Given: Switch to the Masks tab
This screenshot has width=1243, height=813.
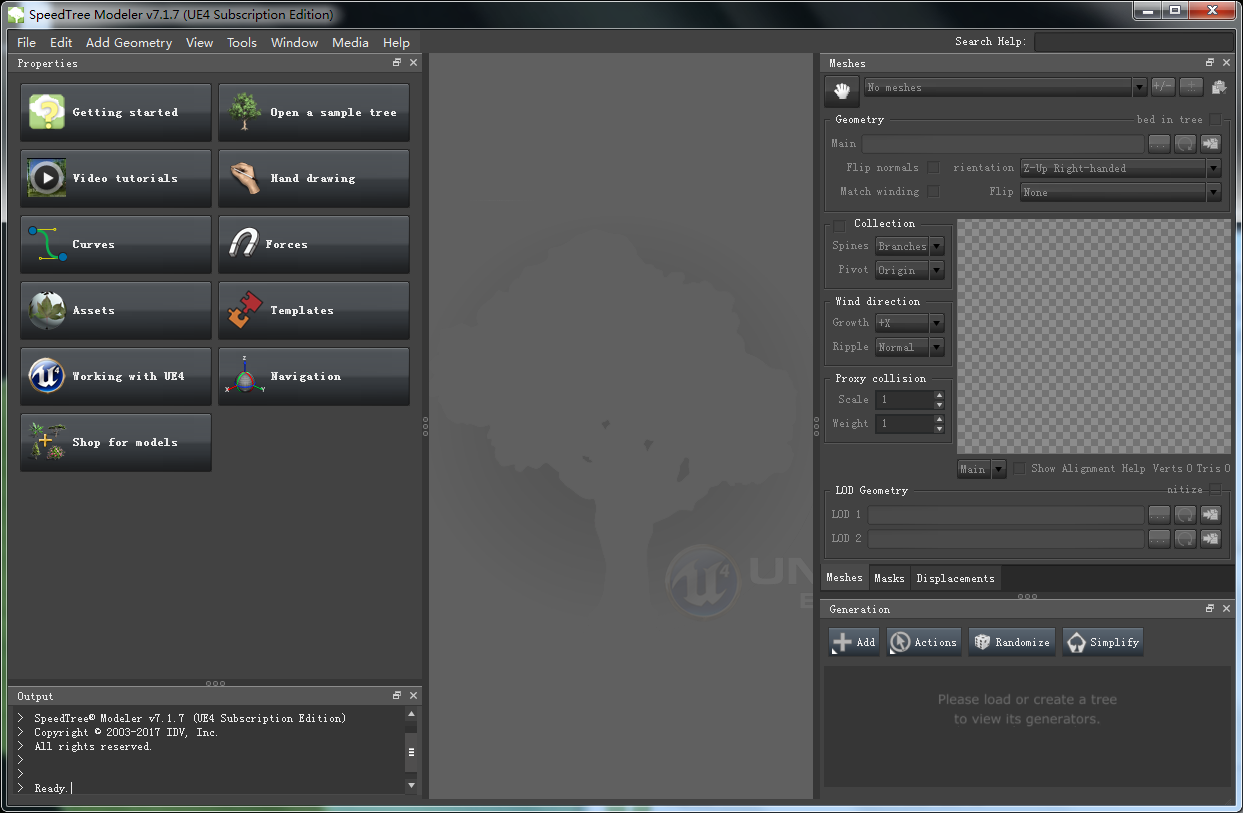Looking at the screenshot, I should [889, 578].
